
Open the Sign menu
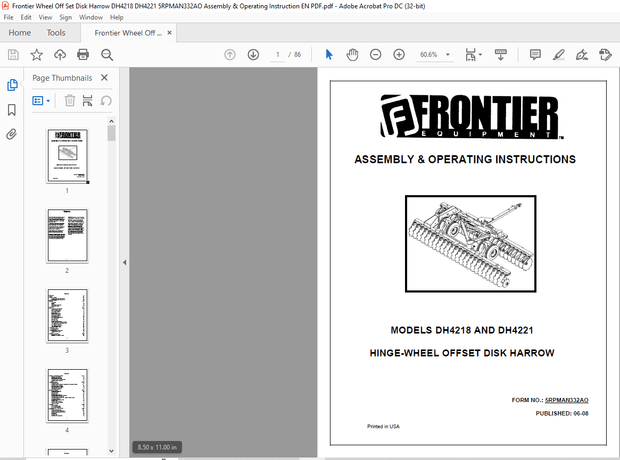coord(66,17)
